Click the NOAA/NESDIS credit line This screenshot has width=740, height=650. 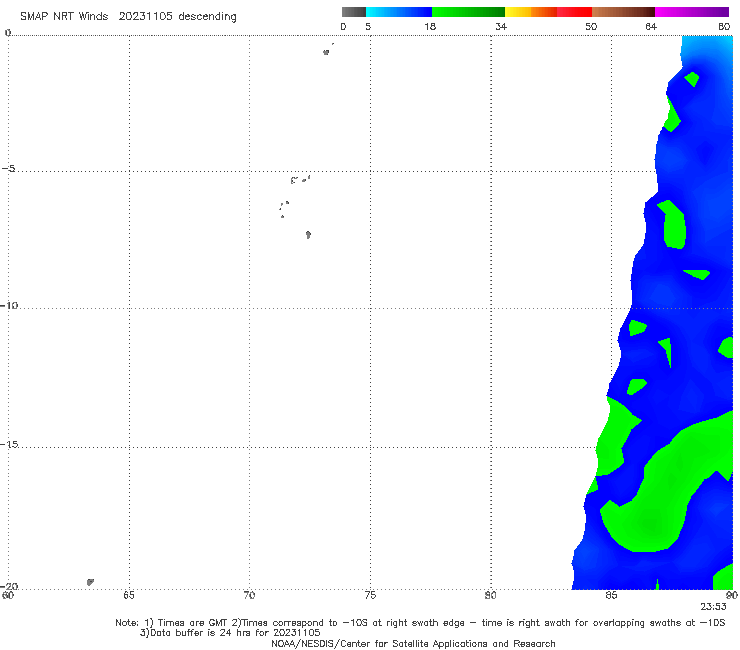click(x=413, y=643)
